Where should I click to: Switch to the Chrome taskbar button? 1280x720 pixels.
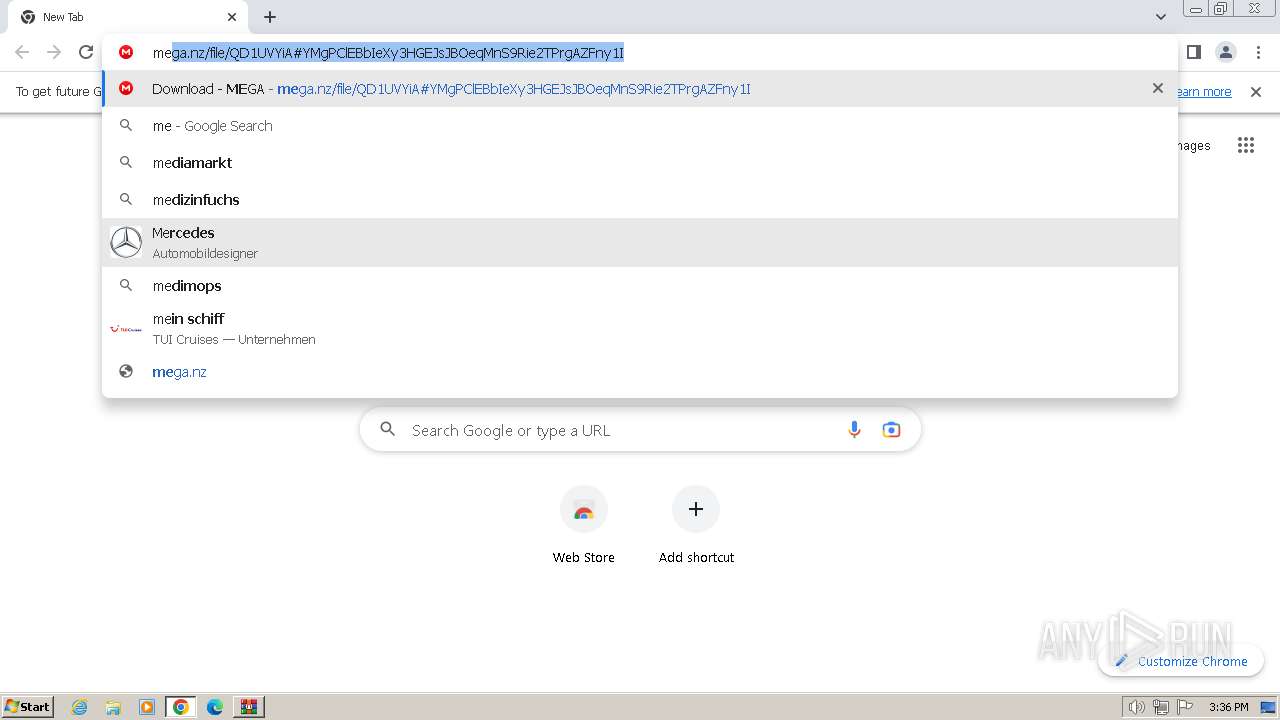tap(181, 707)
